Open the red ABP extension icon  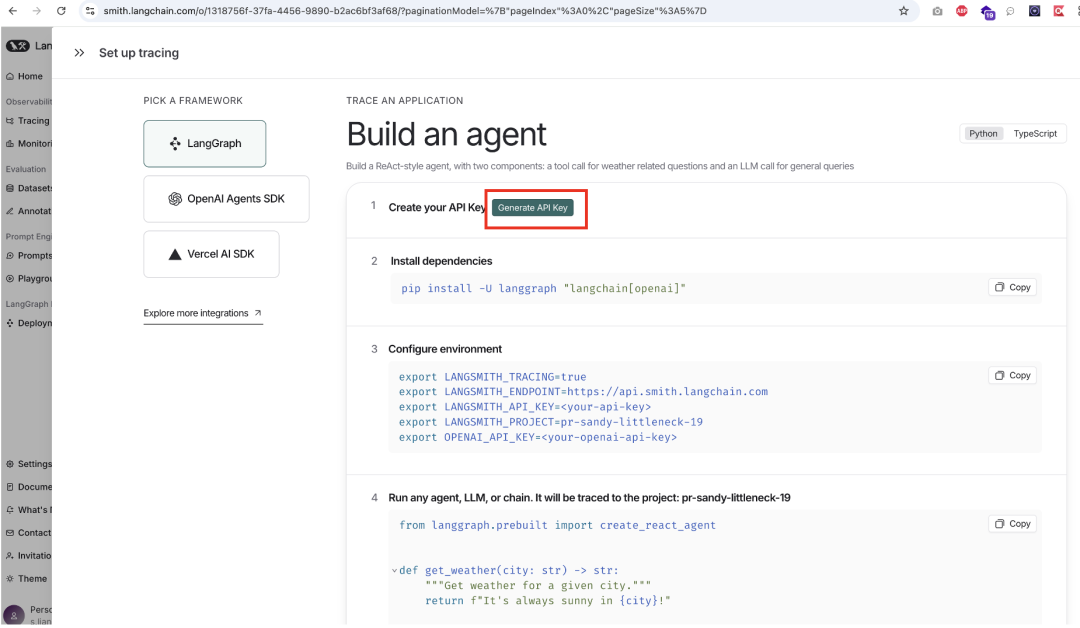(x=962, y=11)
